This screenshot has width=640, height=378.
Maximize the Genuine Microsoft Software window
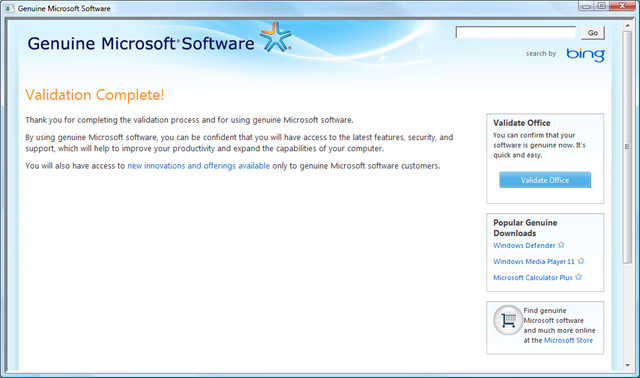pyautogui.click(x=601, y=6)
